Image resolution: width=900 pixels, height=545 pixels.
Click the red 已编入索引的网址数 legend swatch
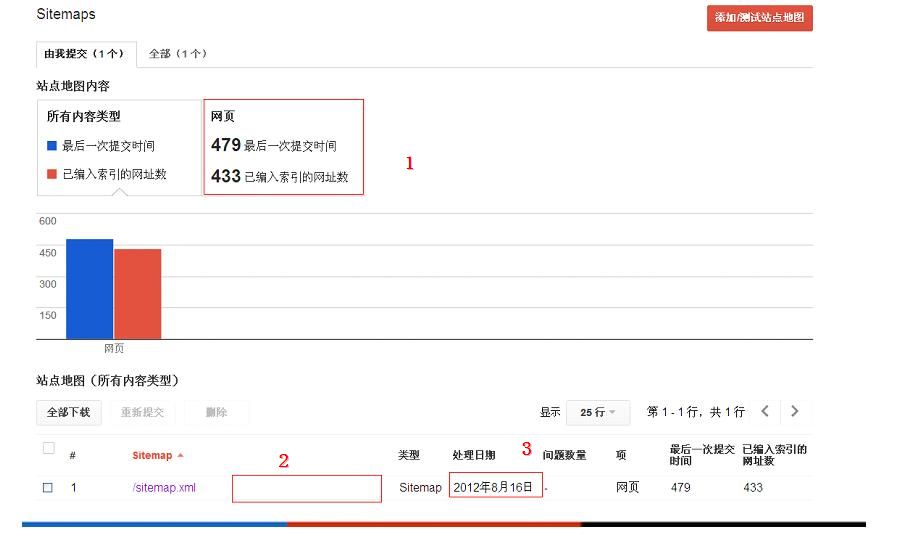[x=52, y=174]
